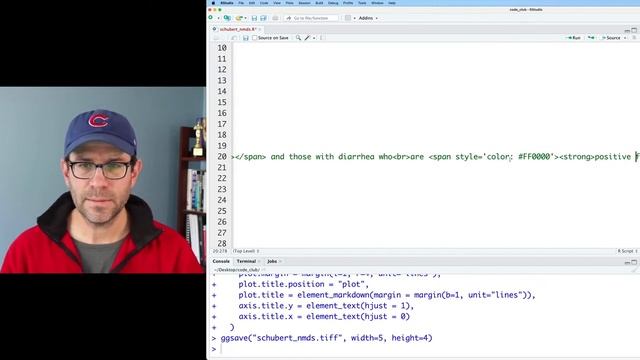The width and height of the screenshot is (640, 360).
Task: Expand the code tools dropdown arrow
Action: coord(314,38)
